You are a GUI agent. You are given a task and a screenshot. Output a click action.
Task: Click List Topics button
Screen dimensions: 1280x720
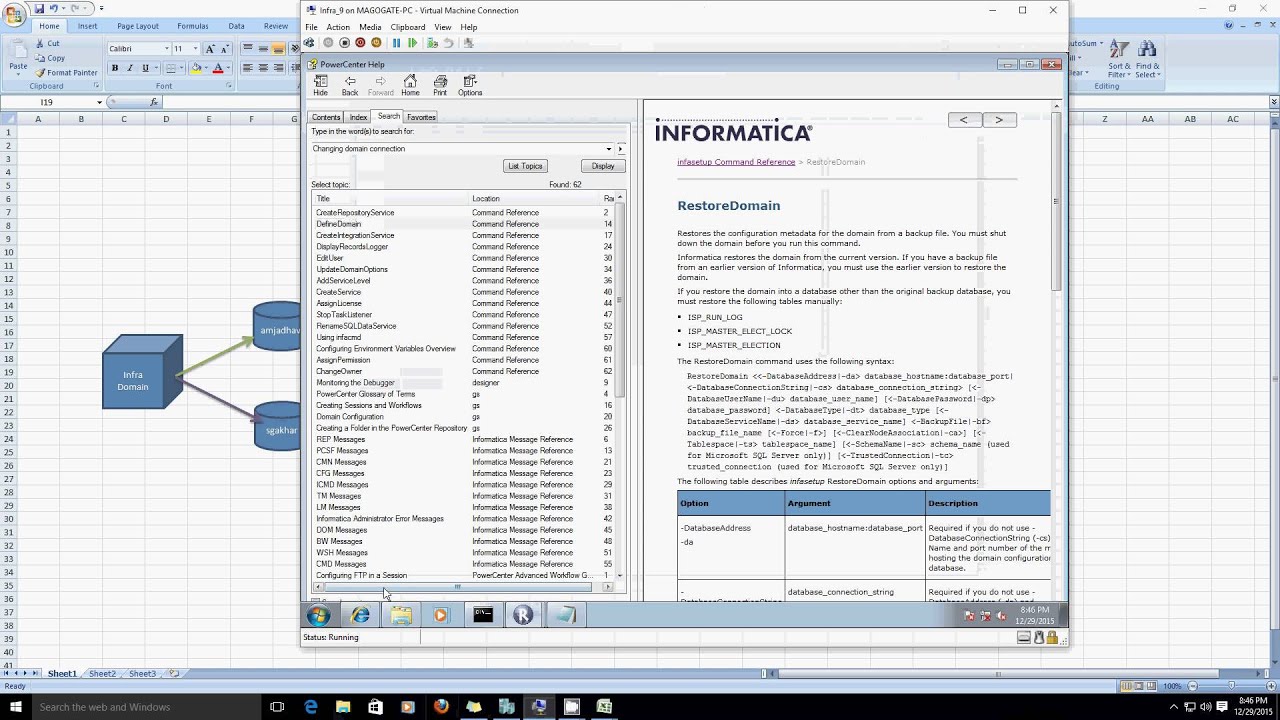click(x=525, y=166)
